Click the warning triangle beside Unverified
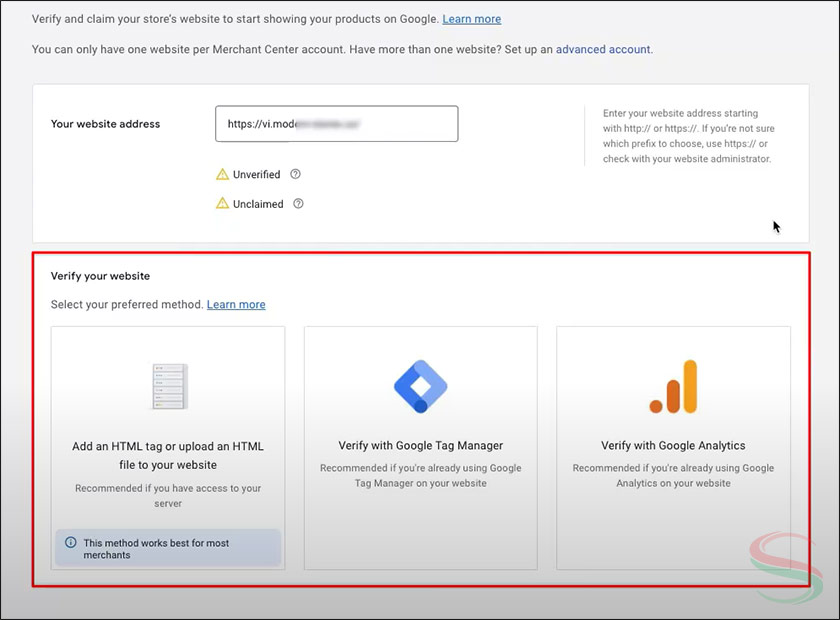This screenshot has width=840, height=620. coord(223,174)
